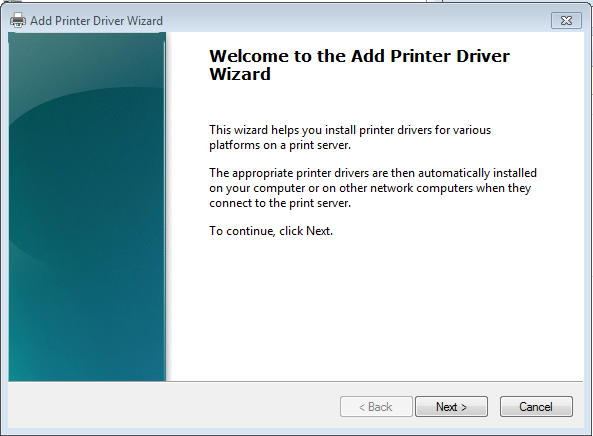Click the greyed-out < Back button
The width and height of the screenshot is (593, 436).
pyautogui.click(x=376, y=407)
